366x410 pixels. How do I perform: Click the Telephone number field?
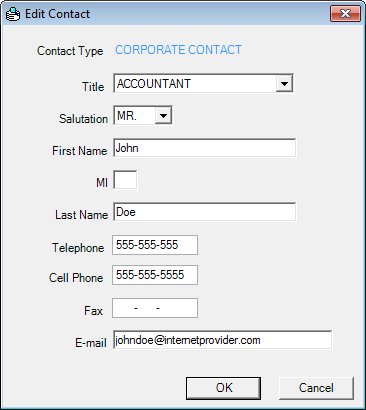click(155, 245)
